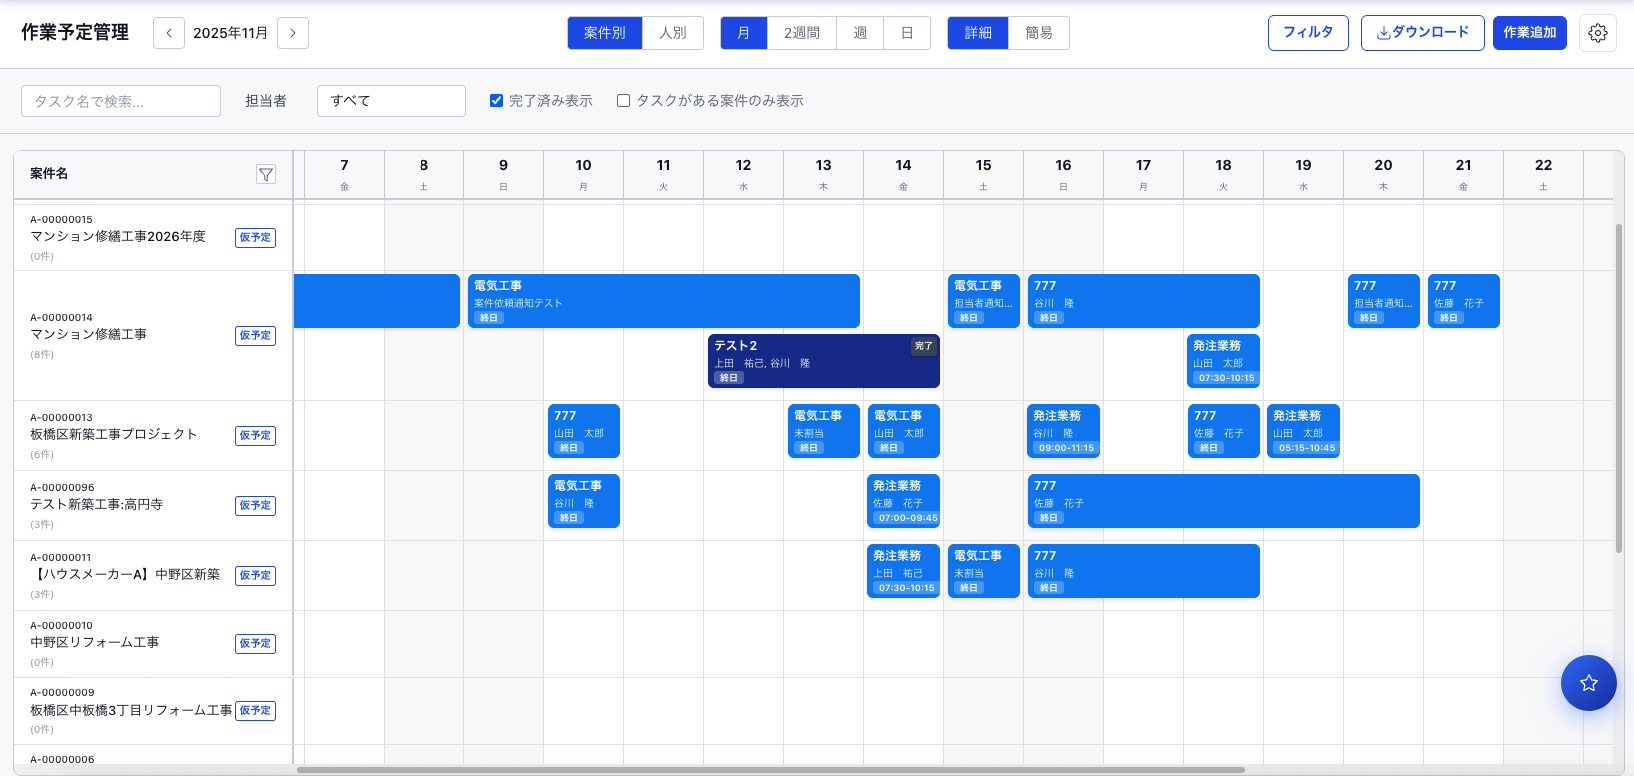Go to previous month with left chevron
Image resolution: width=1634 pixels, height=776 pixels.
coord(169,33)
